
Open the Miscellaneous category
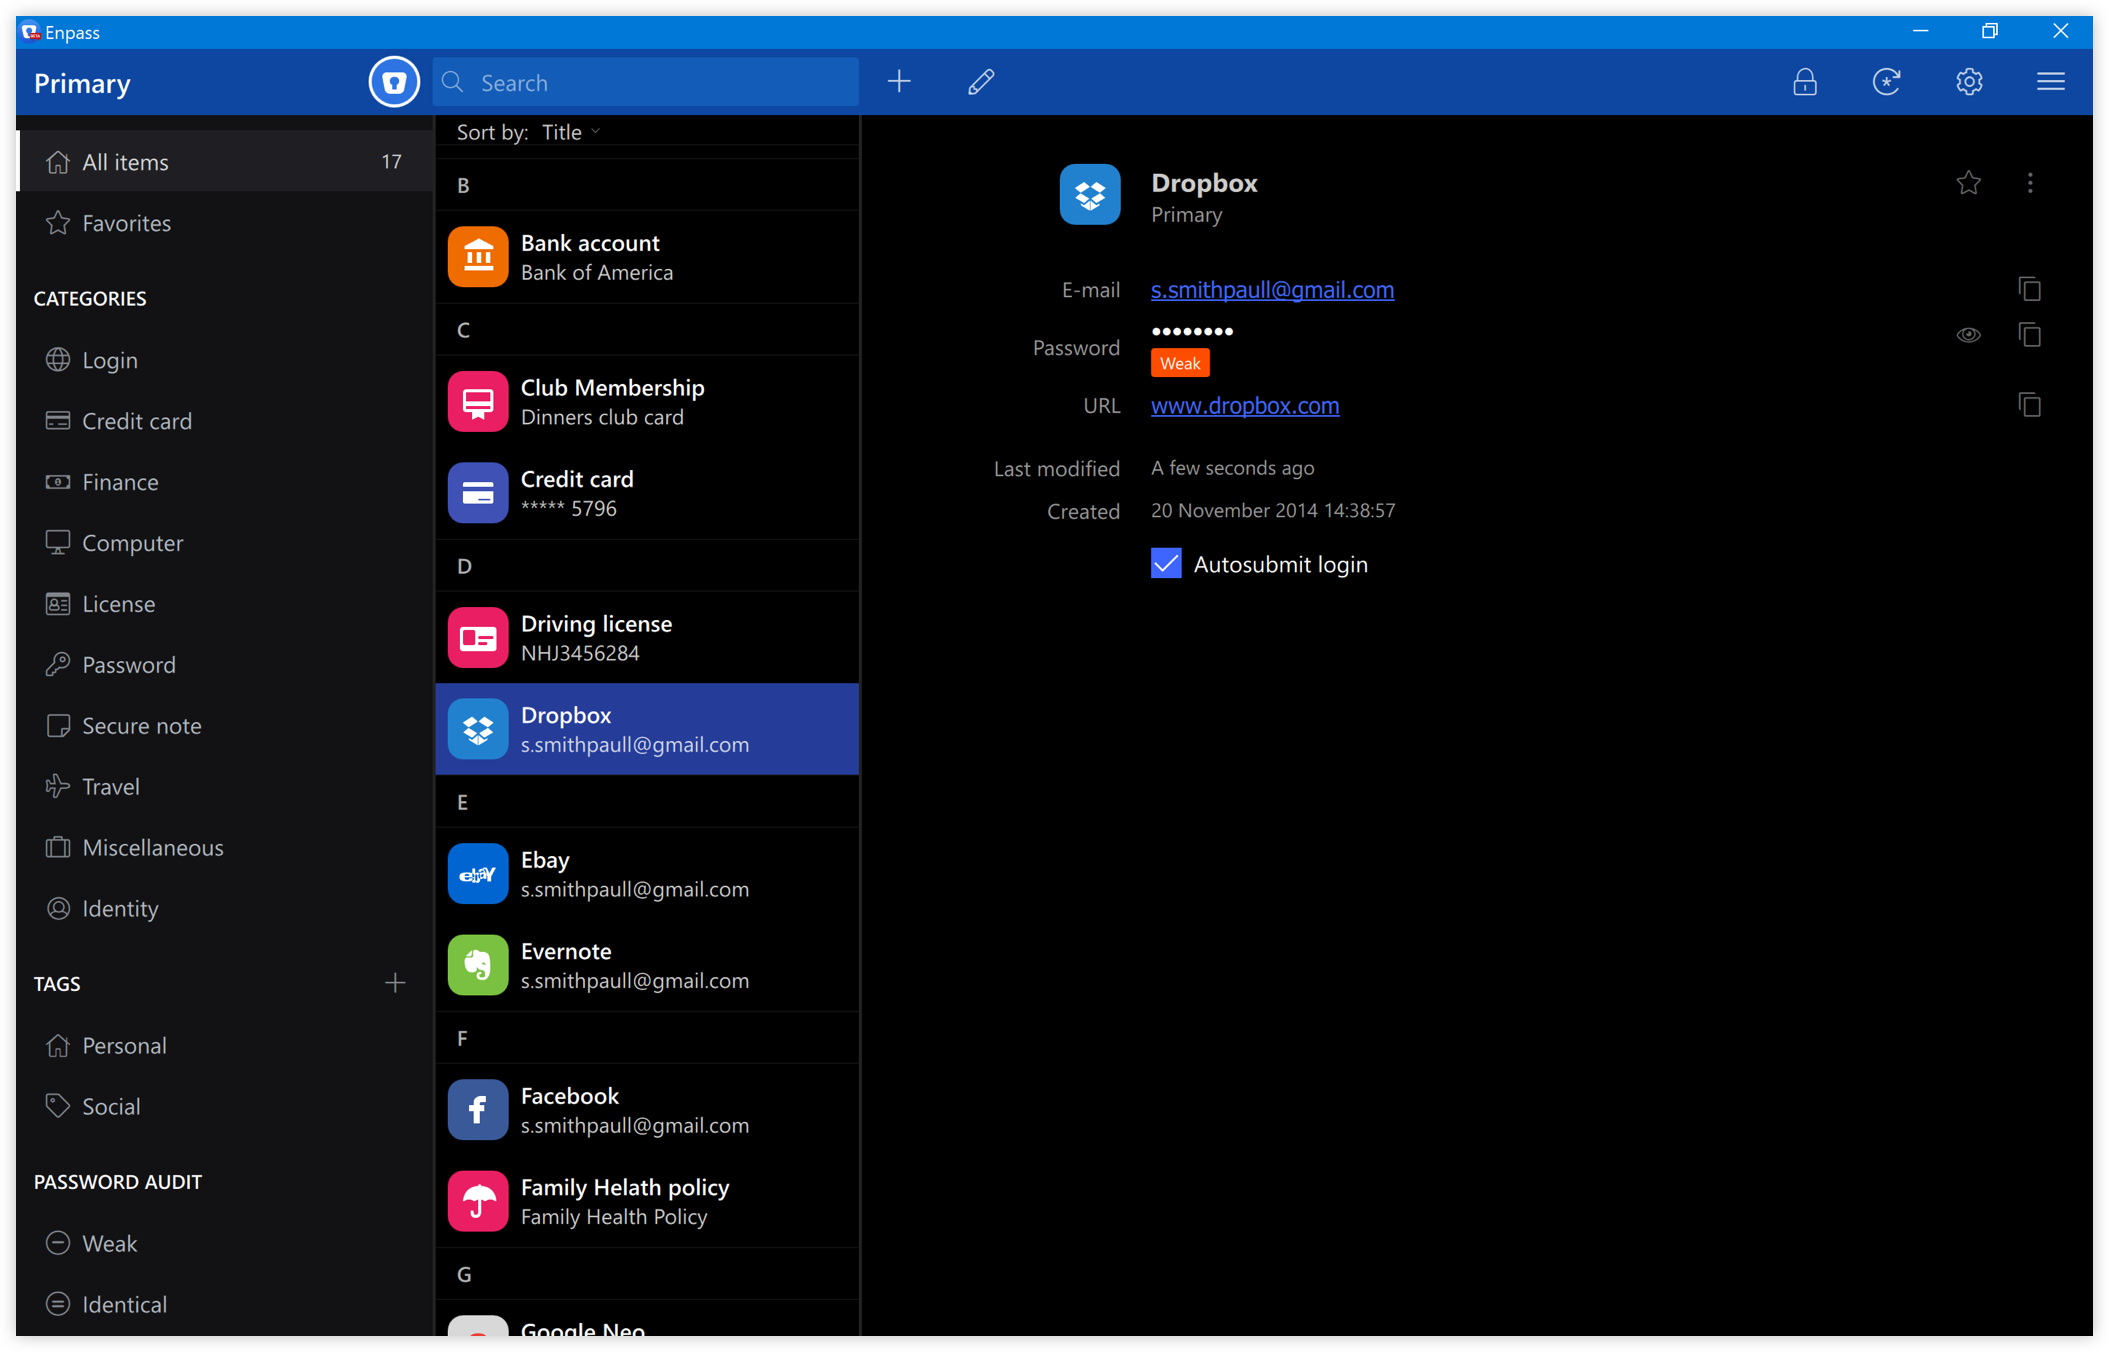point(225,848)
